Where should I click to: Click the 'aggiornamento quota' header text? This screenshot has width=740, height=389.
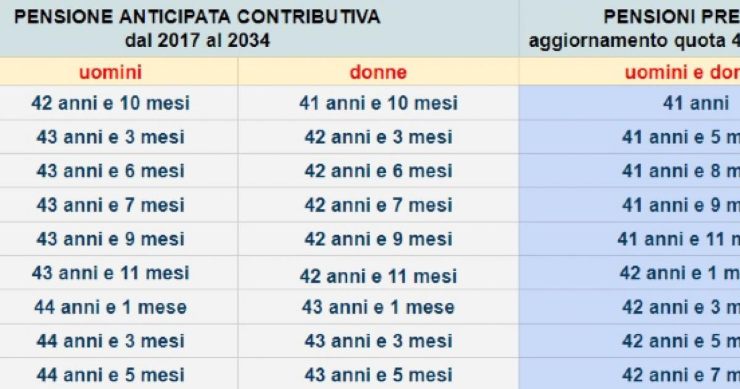[628, 41]
